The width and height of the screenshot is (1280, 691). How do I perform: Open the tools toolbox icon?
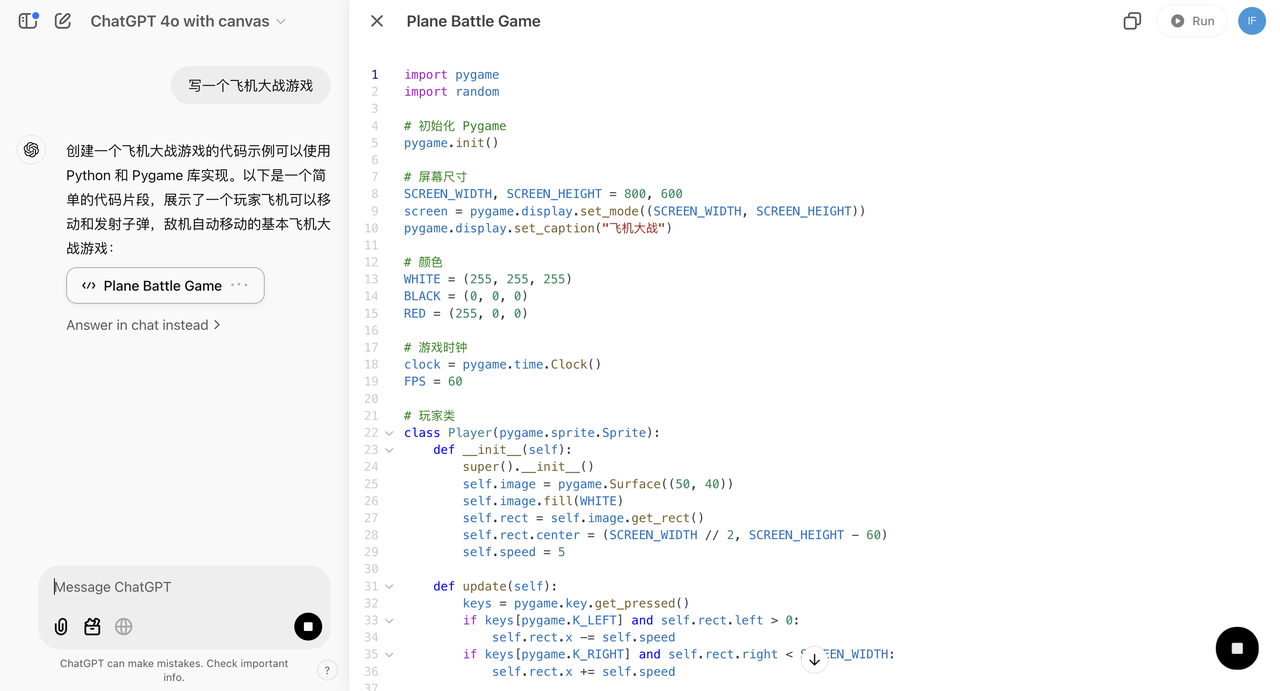click(92, 627)
